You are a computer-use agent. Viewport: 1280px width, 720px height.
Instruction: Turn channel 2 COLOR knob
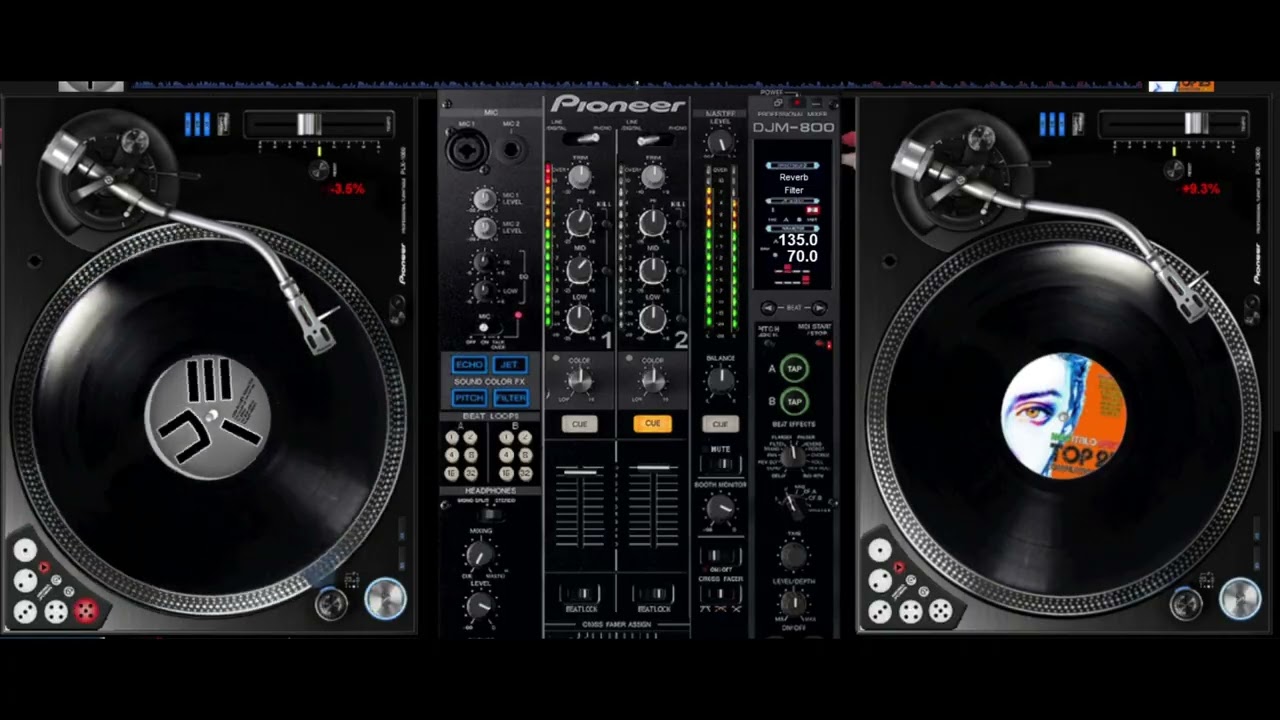coord(653,380)
